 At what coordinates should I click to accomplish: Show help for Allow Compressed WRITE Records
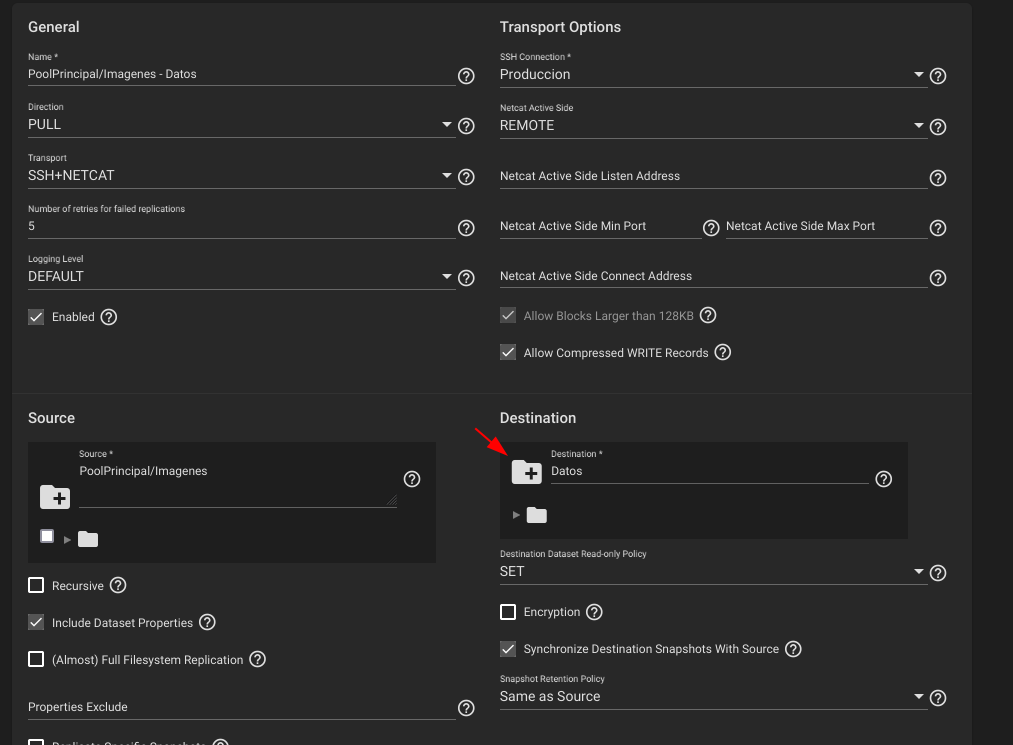(x=722, y=352)
